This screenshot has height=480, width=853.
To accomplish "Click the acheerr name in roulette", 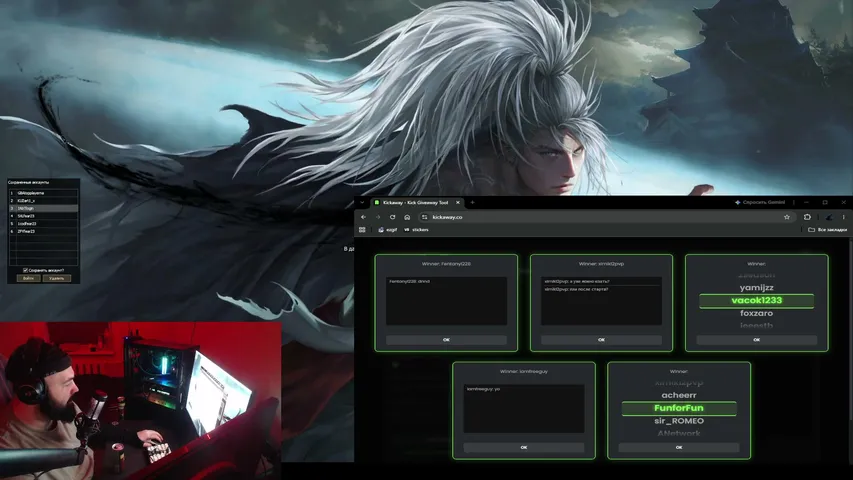I will click(x=679, y=395).
